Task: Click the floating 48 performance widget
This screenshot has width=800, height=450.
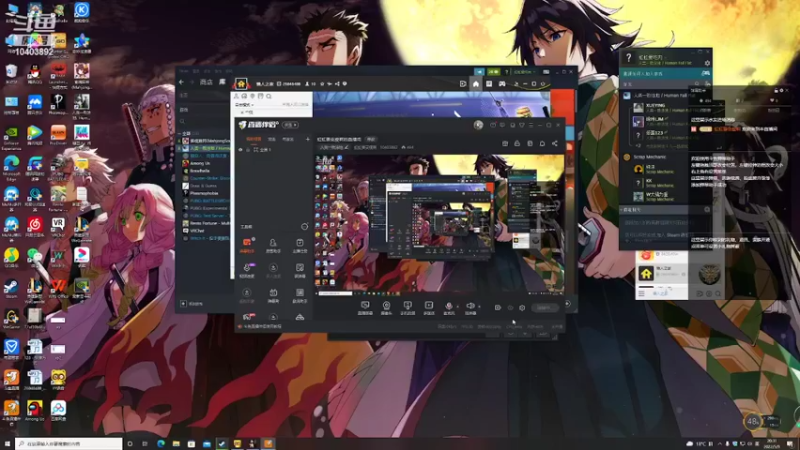Action: (753, 421)
